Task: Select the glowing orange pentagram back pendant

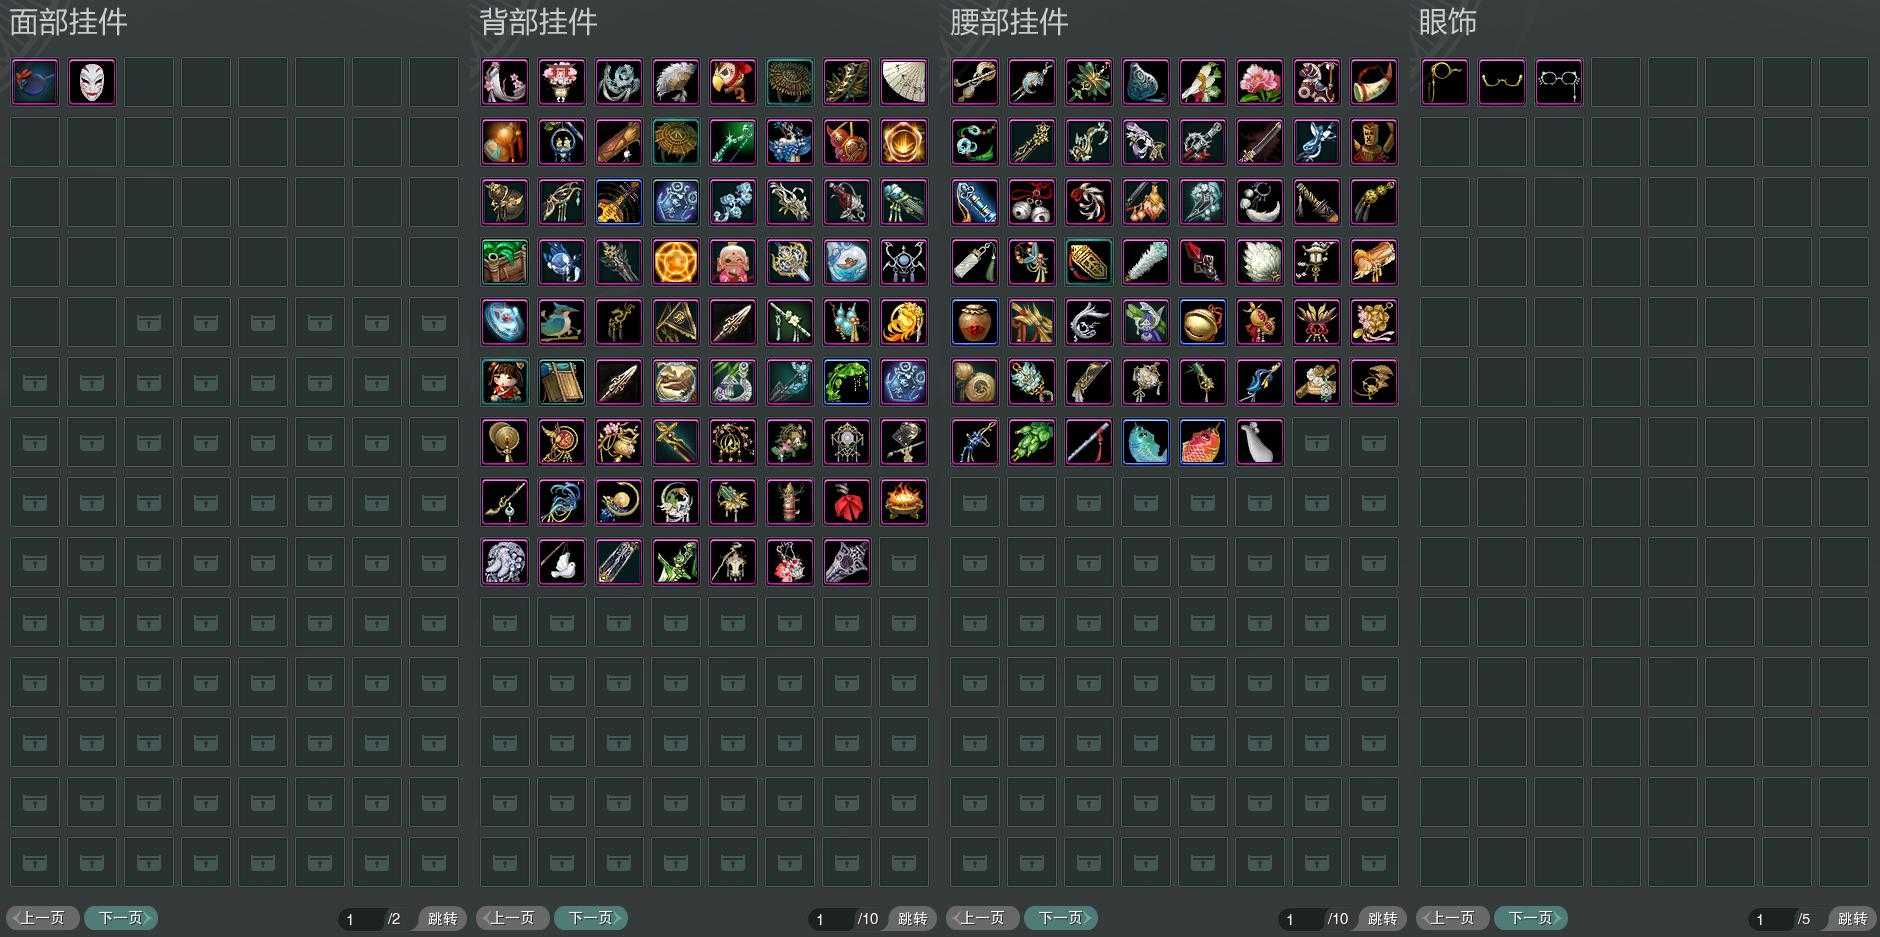Action: [x=676, y=262]
